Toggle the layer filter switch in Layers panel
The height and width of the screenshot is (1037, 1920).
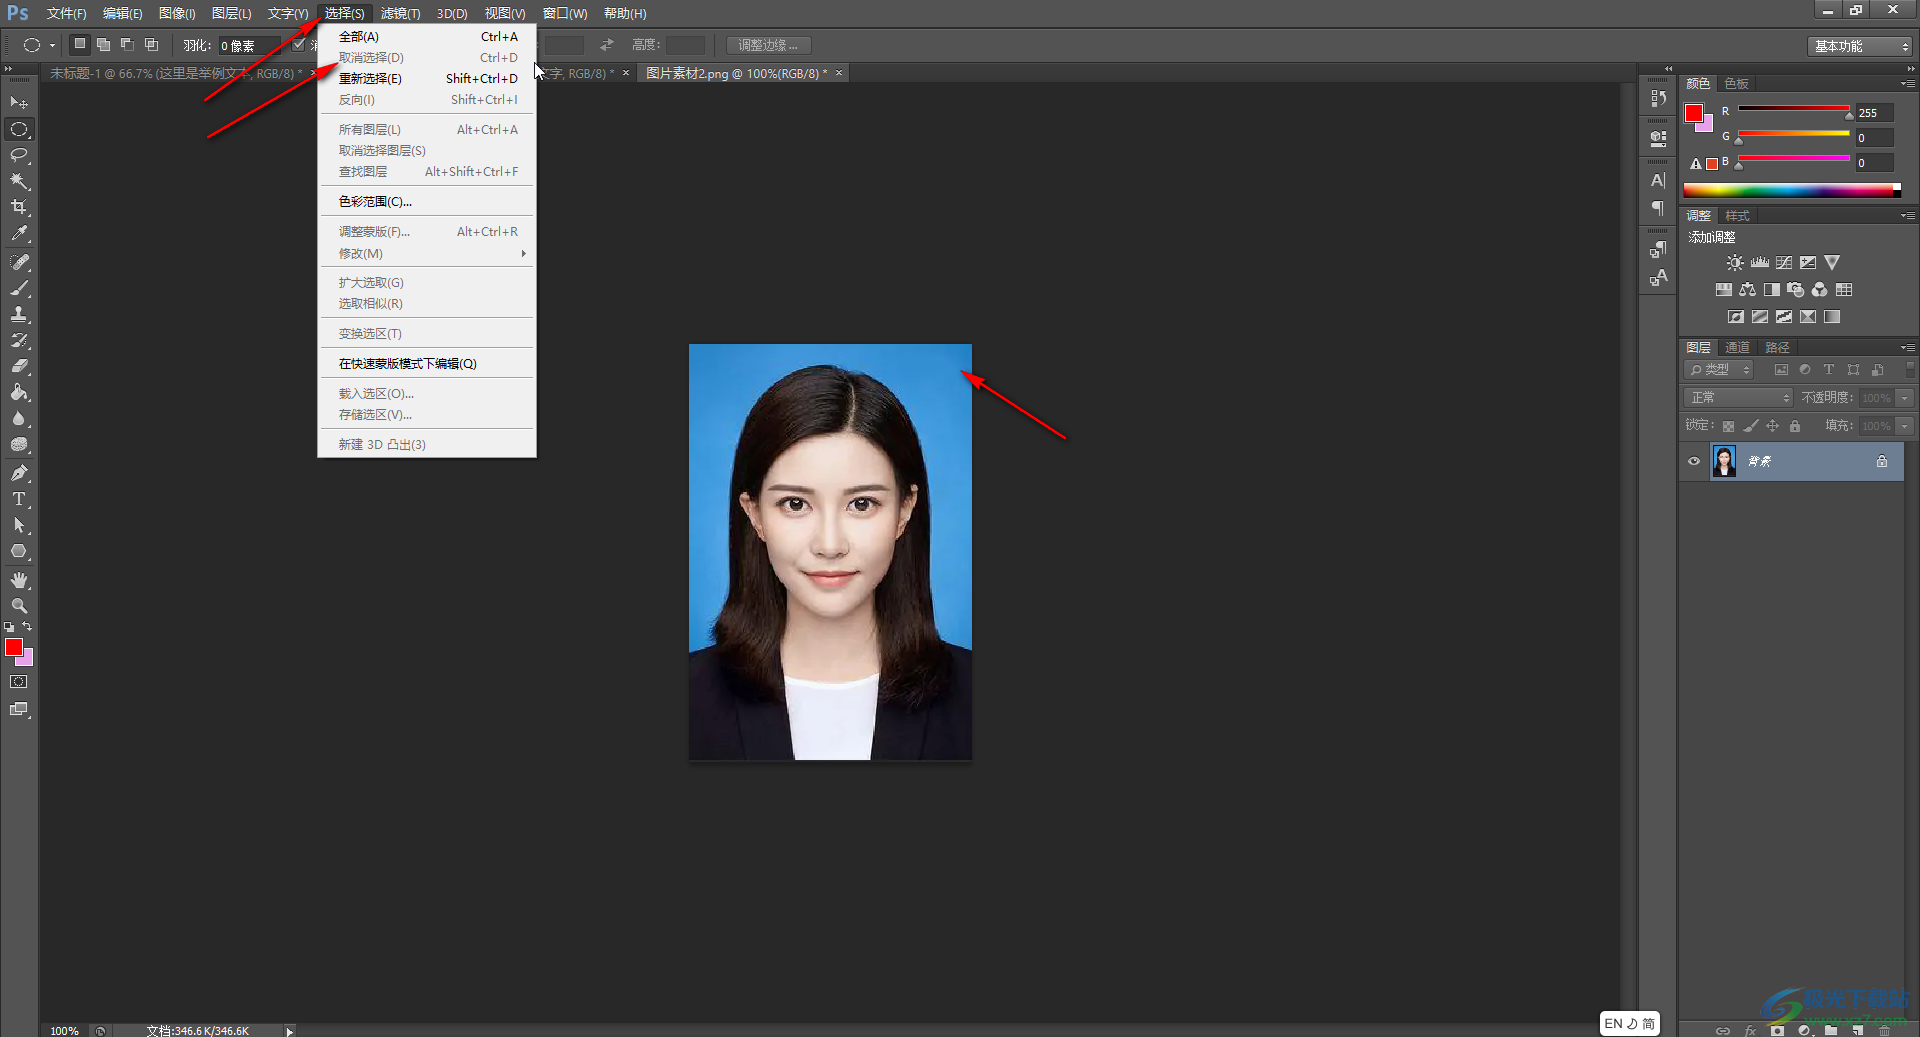[x=1909, y=369]
